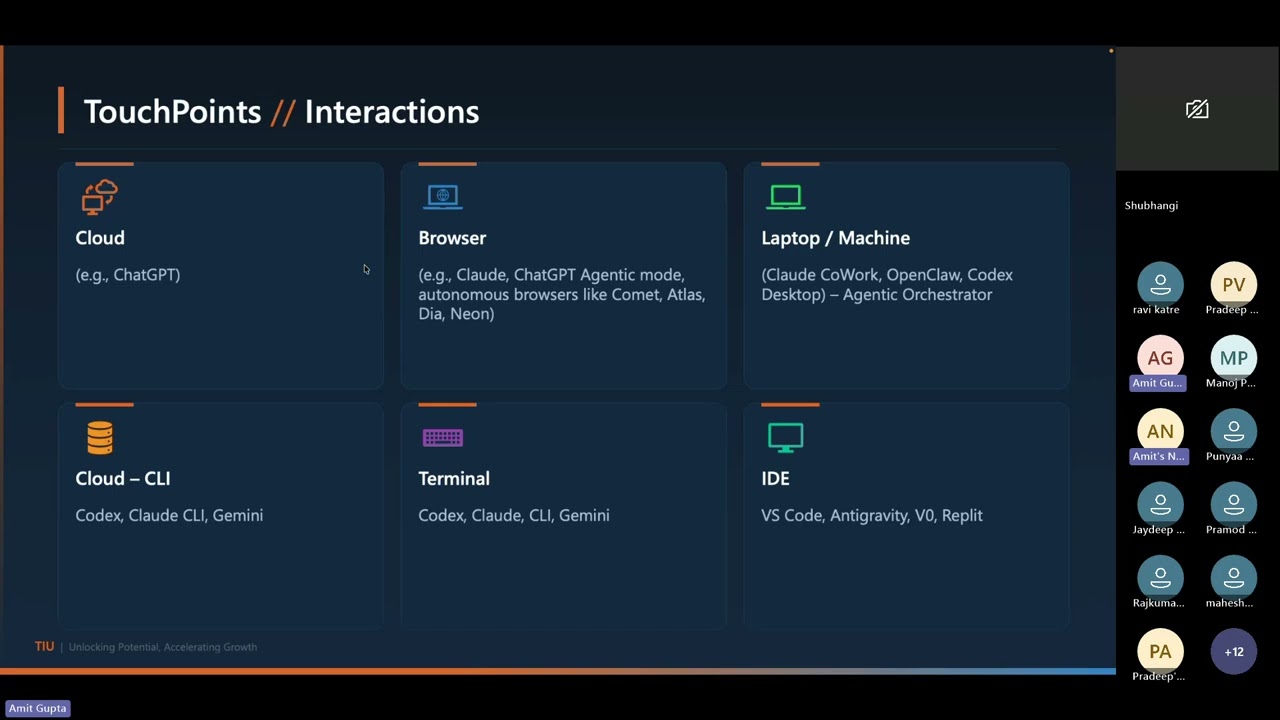This screenshot has height=720, width=1280.
Task: Click the IDE card heading
Action: (x=775, y=478)
